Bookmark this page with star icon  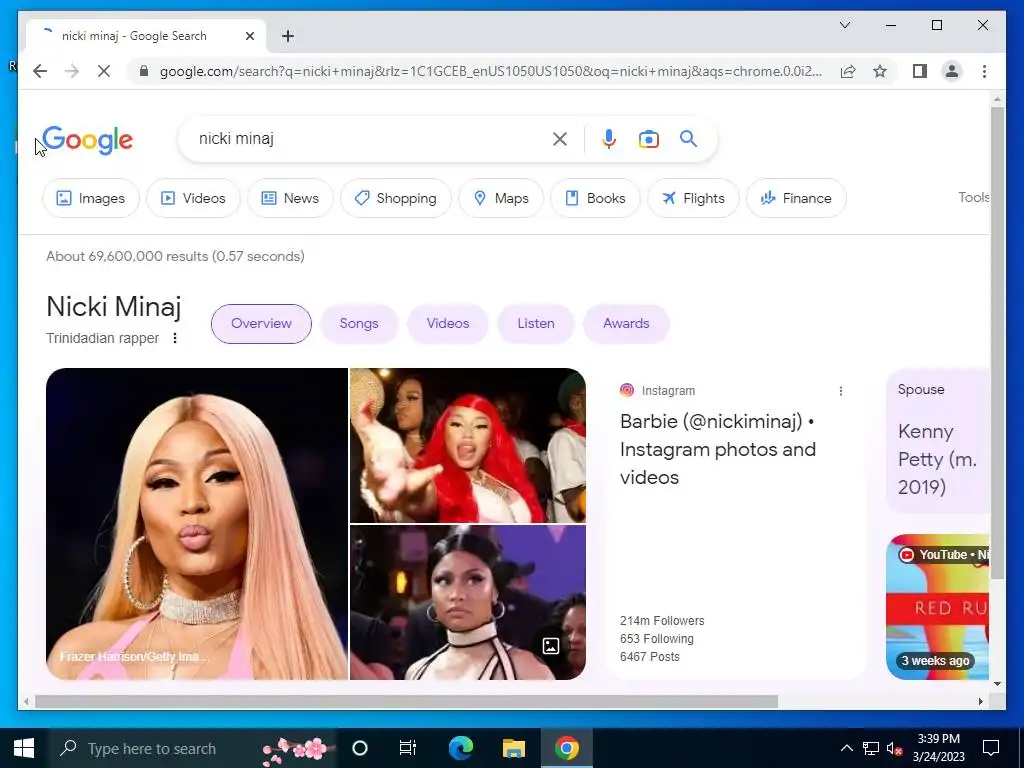point(880,71)
